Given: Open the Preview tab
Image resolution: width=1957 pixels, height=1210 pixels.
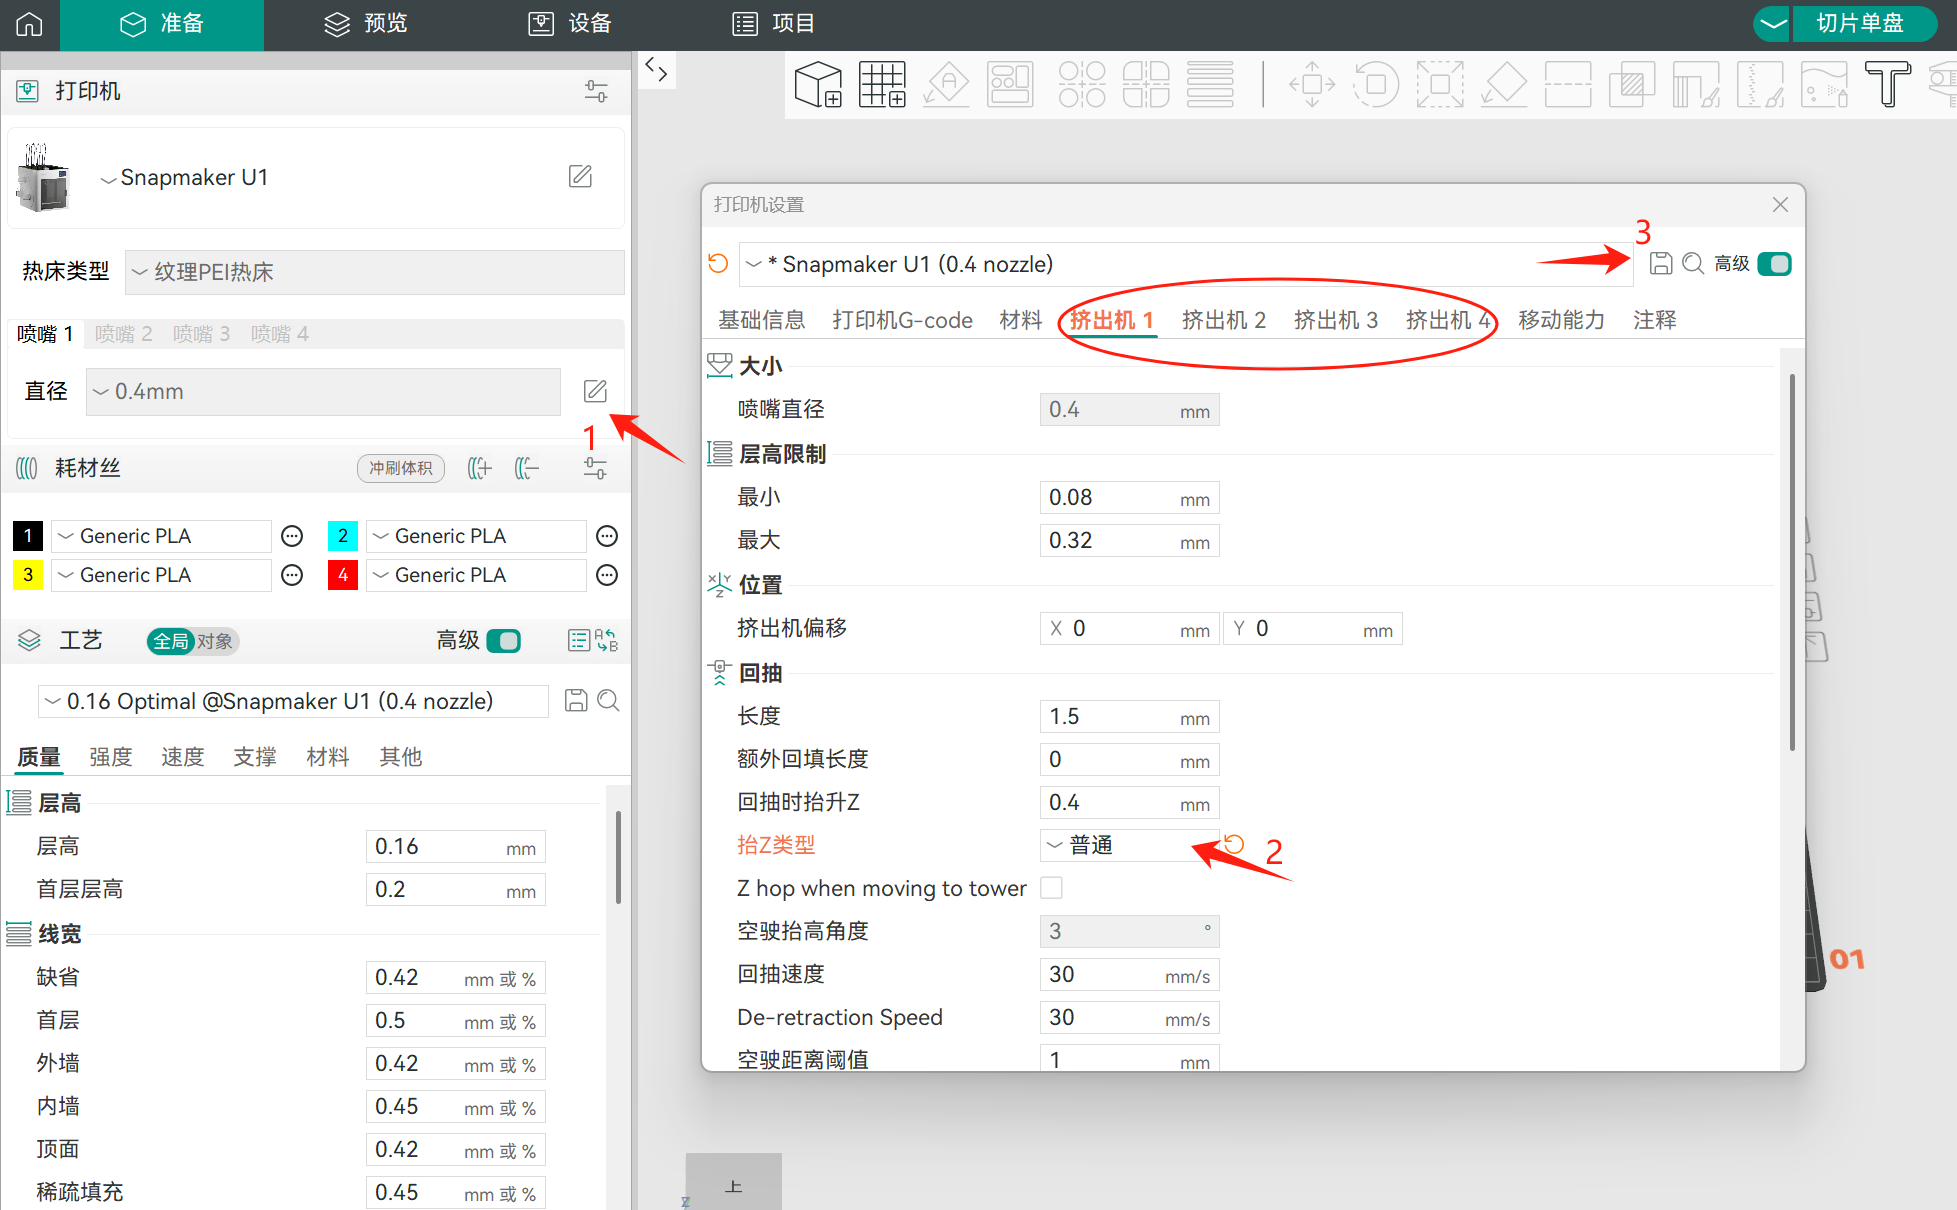Looking at the screenshot, I should tap(366, 24).
